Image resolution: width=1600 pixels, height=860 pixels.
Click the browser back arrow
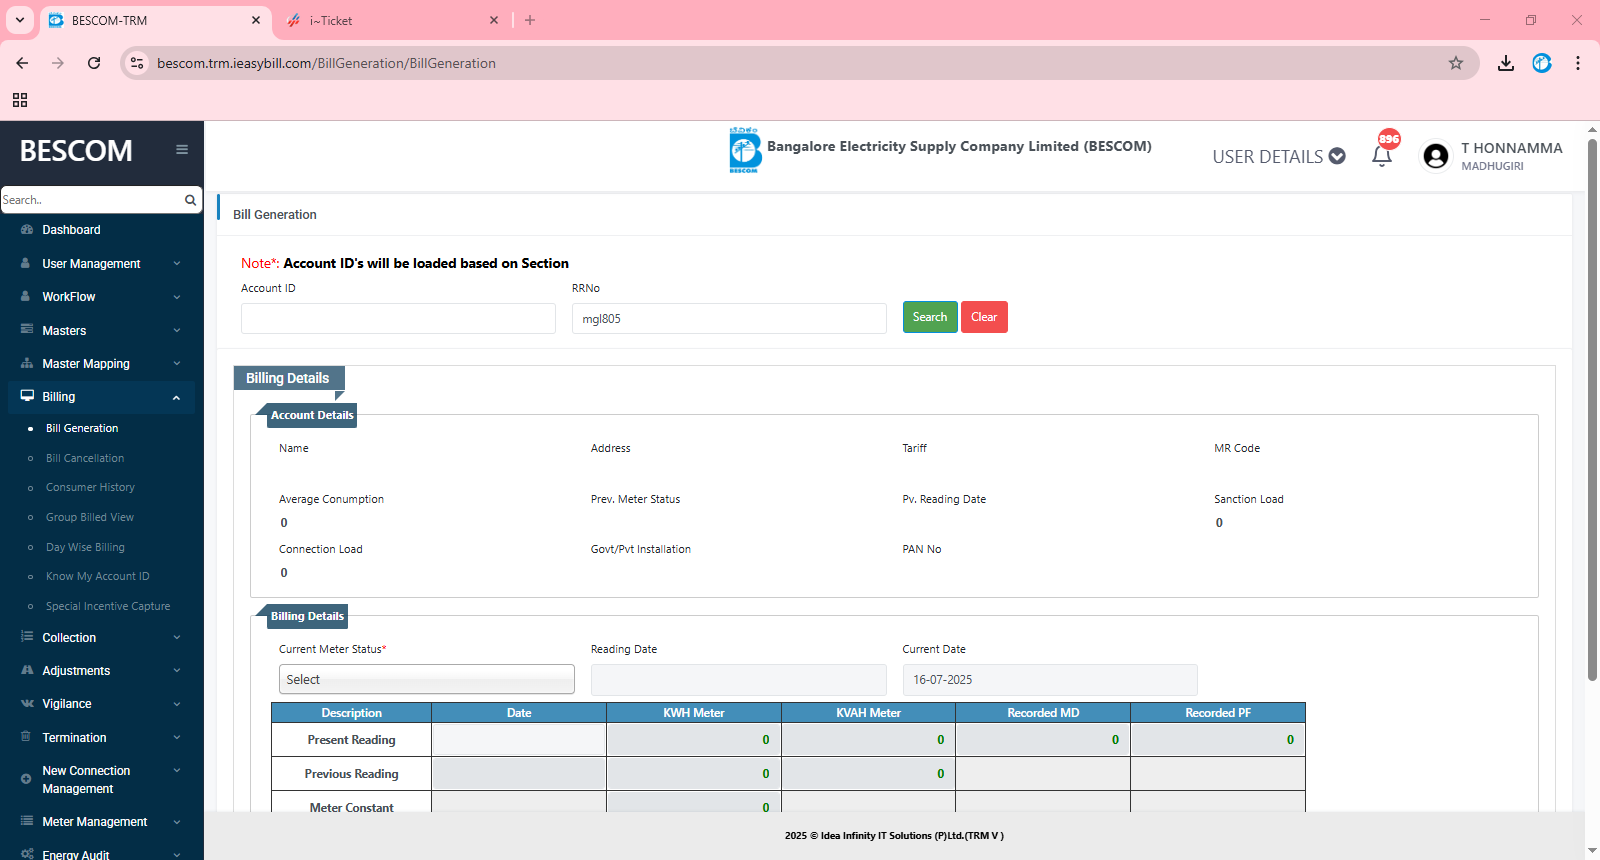click(x=22, y=63)
